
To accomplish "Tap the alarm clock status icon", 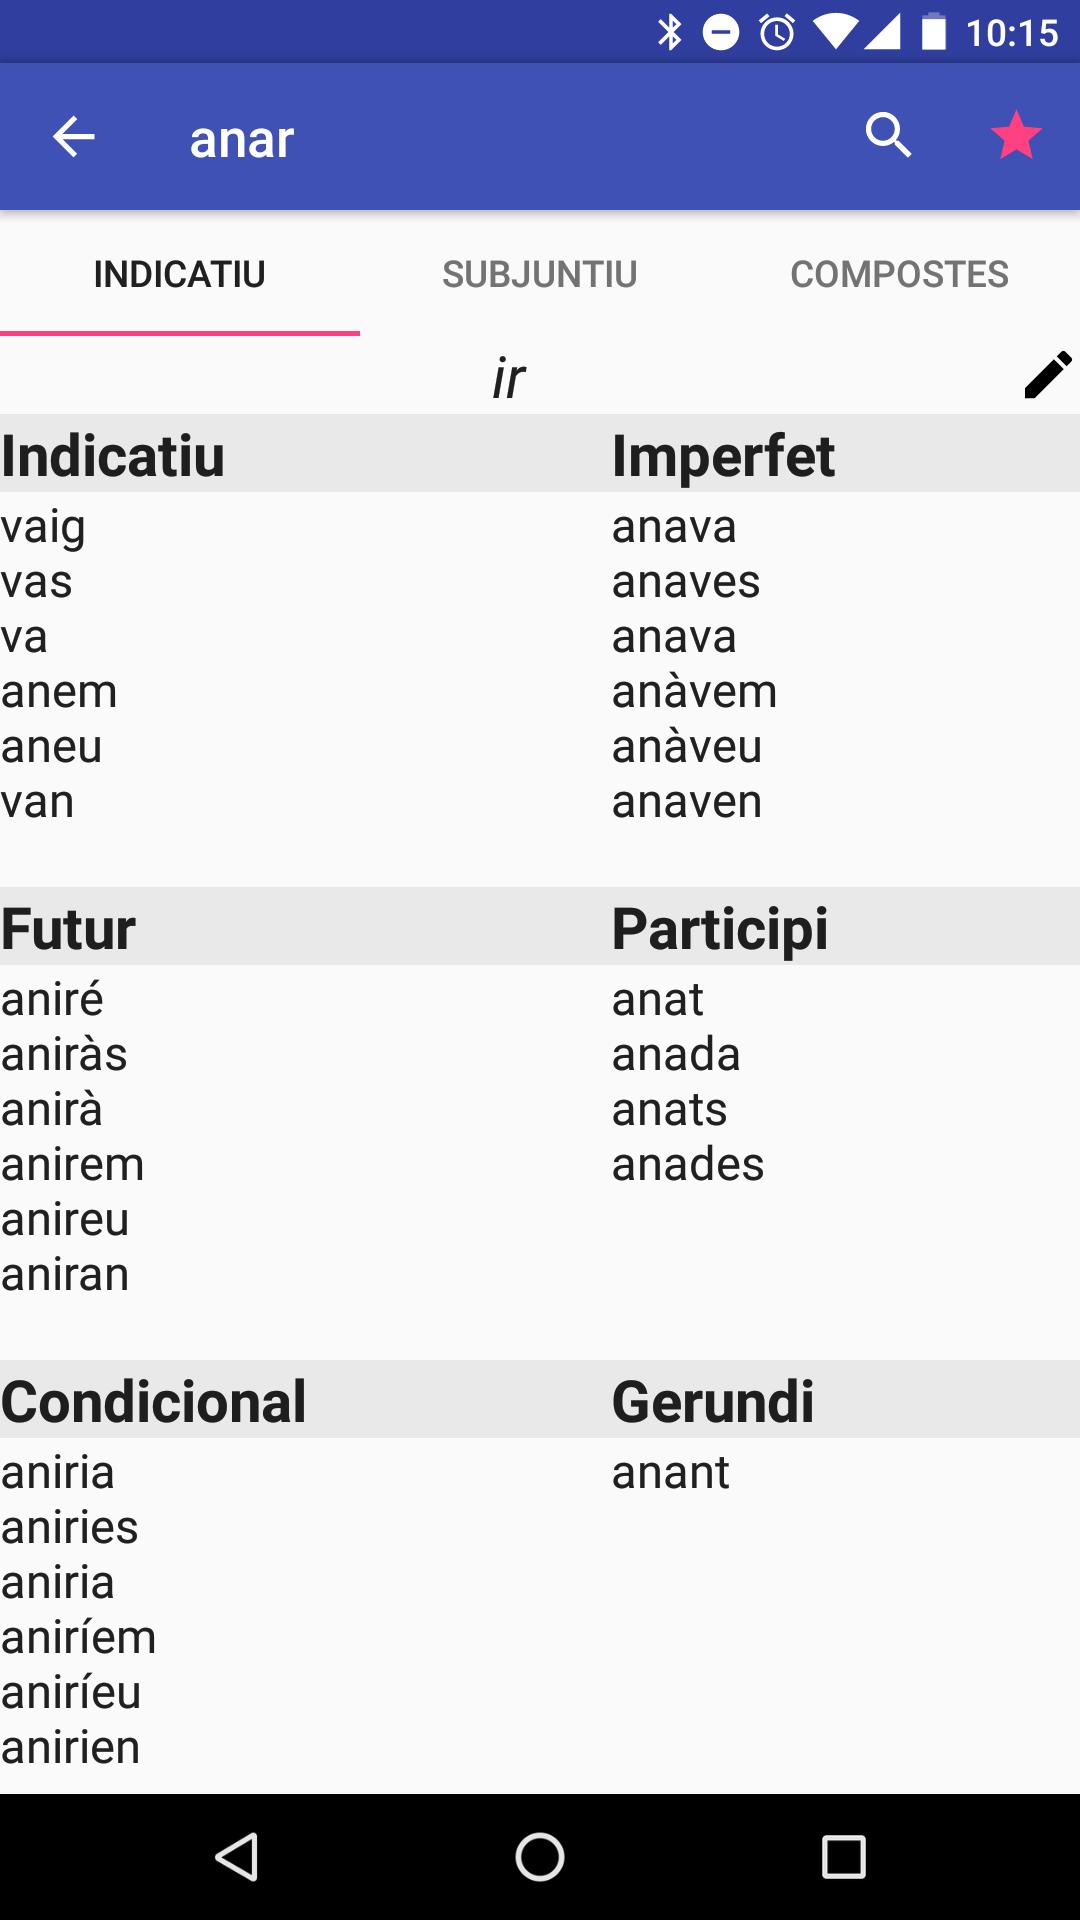I will coord(777,33).
